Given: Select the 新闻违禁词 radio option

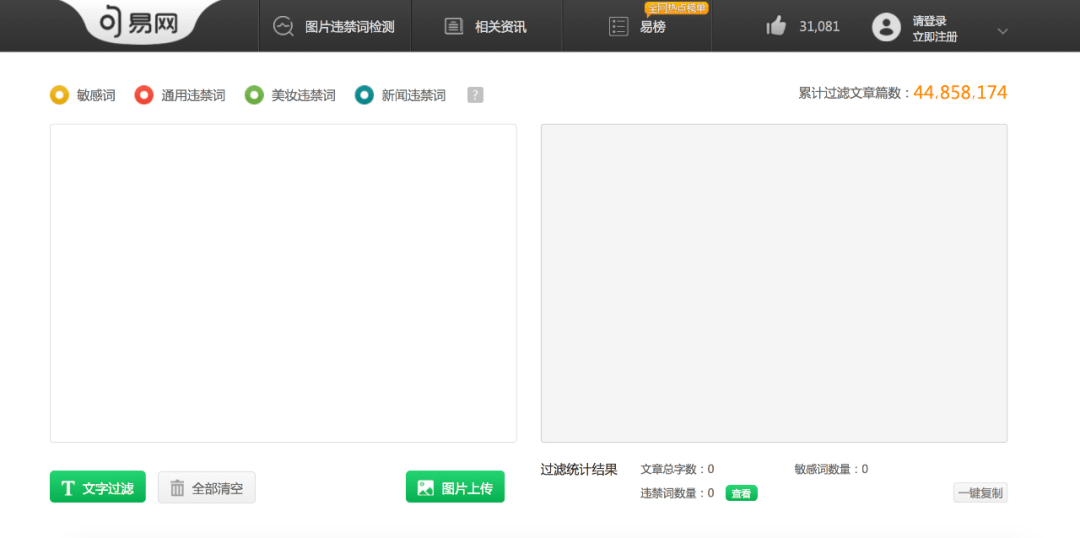Looking at the screenshot, I should tap(364, 95).
